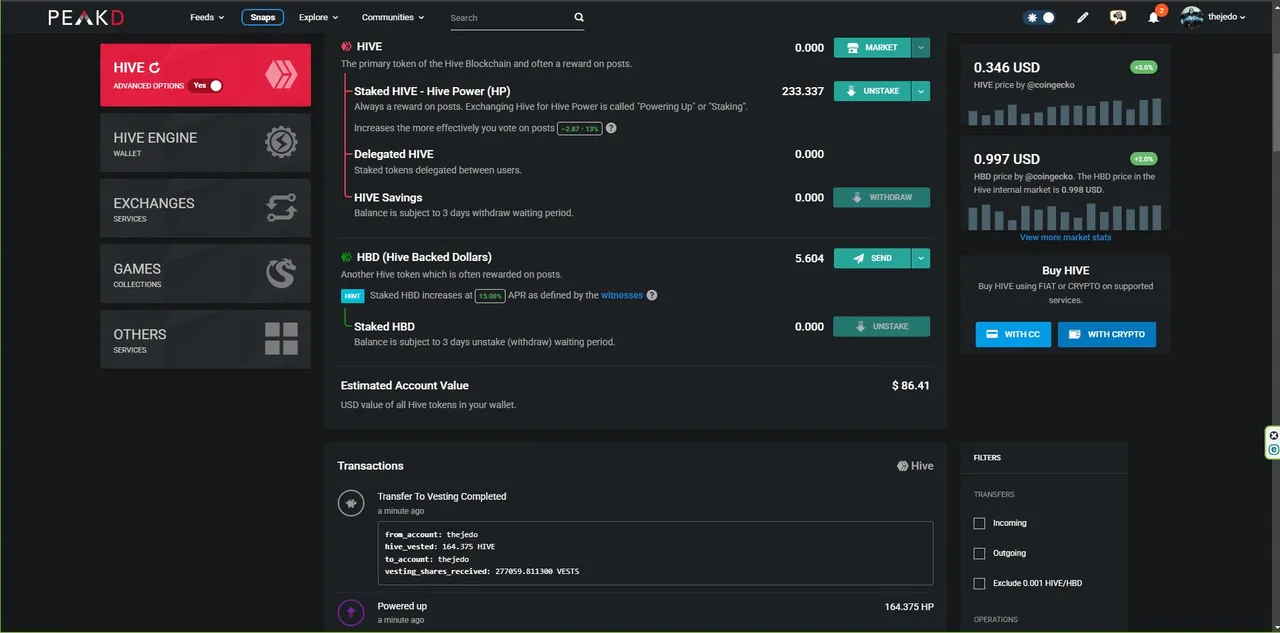The image size is (1280, 633).
Task: Click the Others grid icon
Action: (281, 339)
